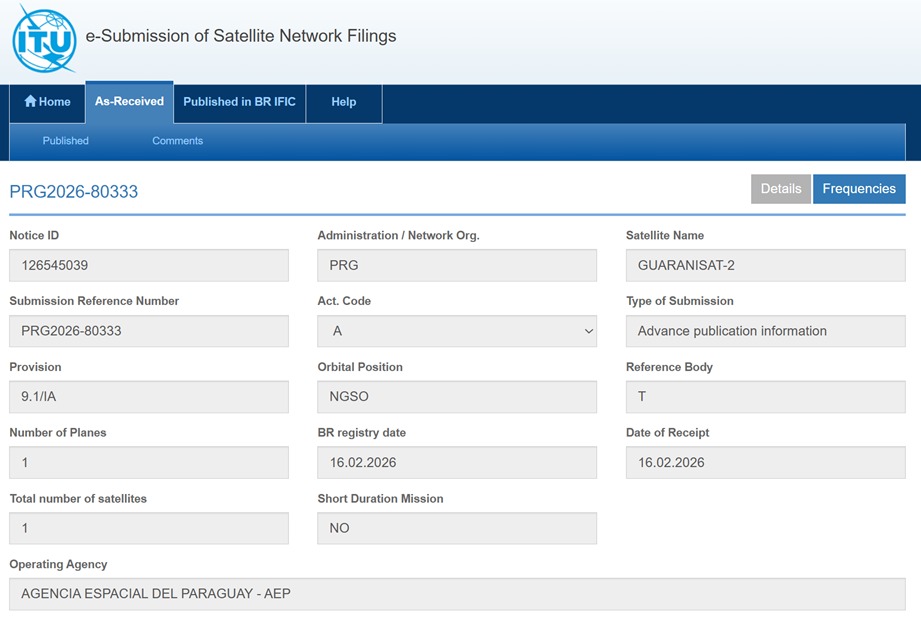
Task: Select the Submission Reference Number field
Action: coord(149,331)
